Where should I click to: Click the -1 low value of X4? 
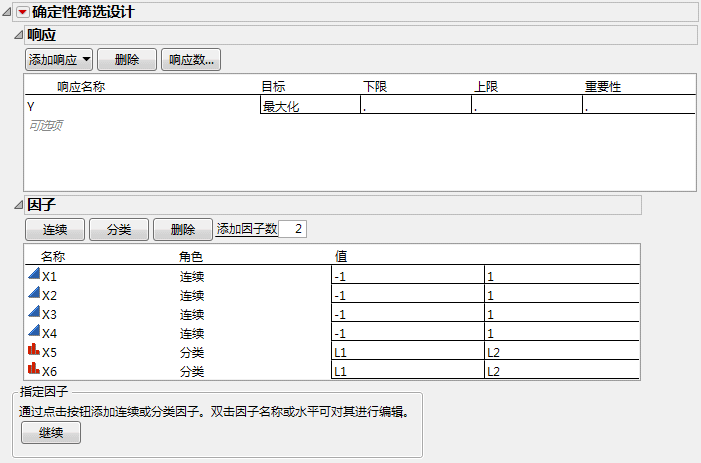408,332
